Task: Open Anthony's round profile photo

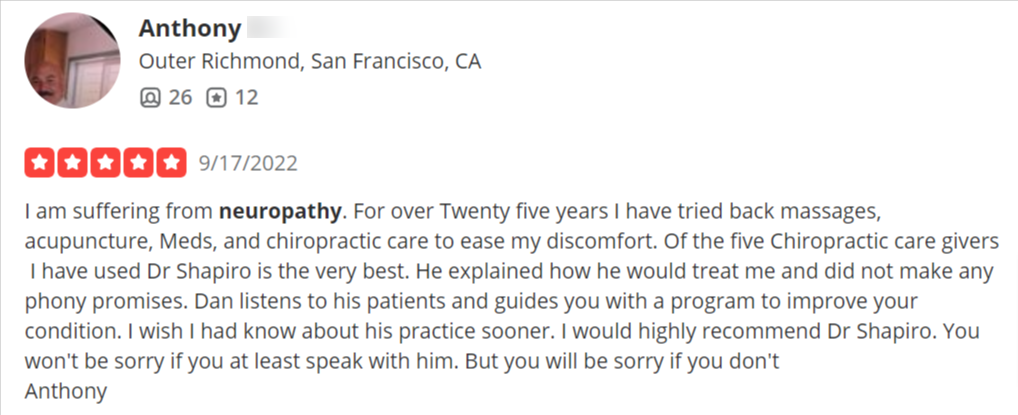Action: (x=72, y=60)
